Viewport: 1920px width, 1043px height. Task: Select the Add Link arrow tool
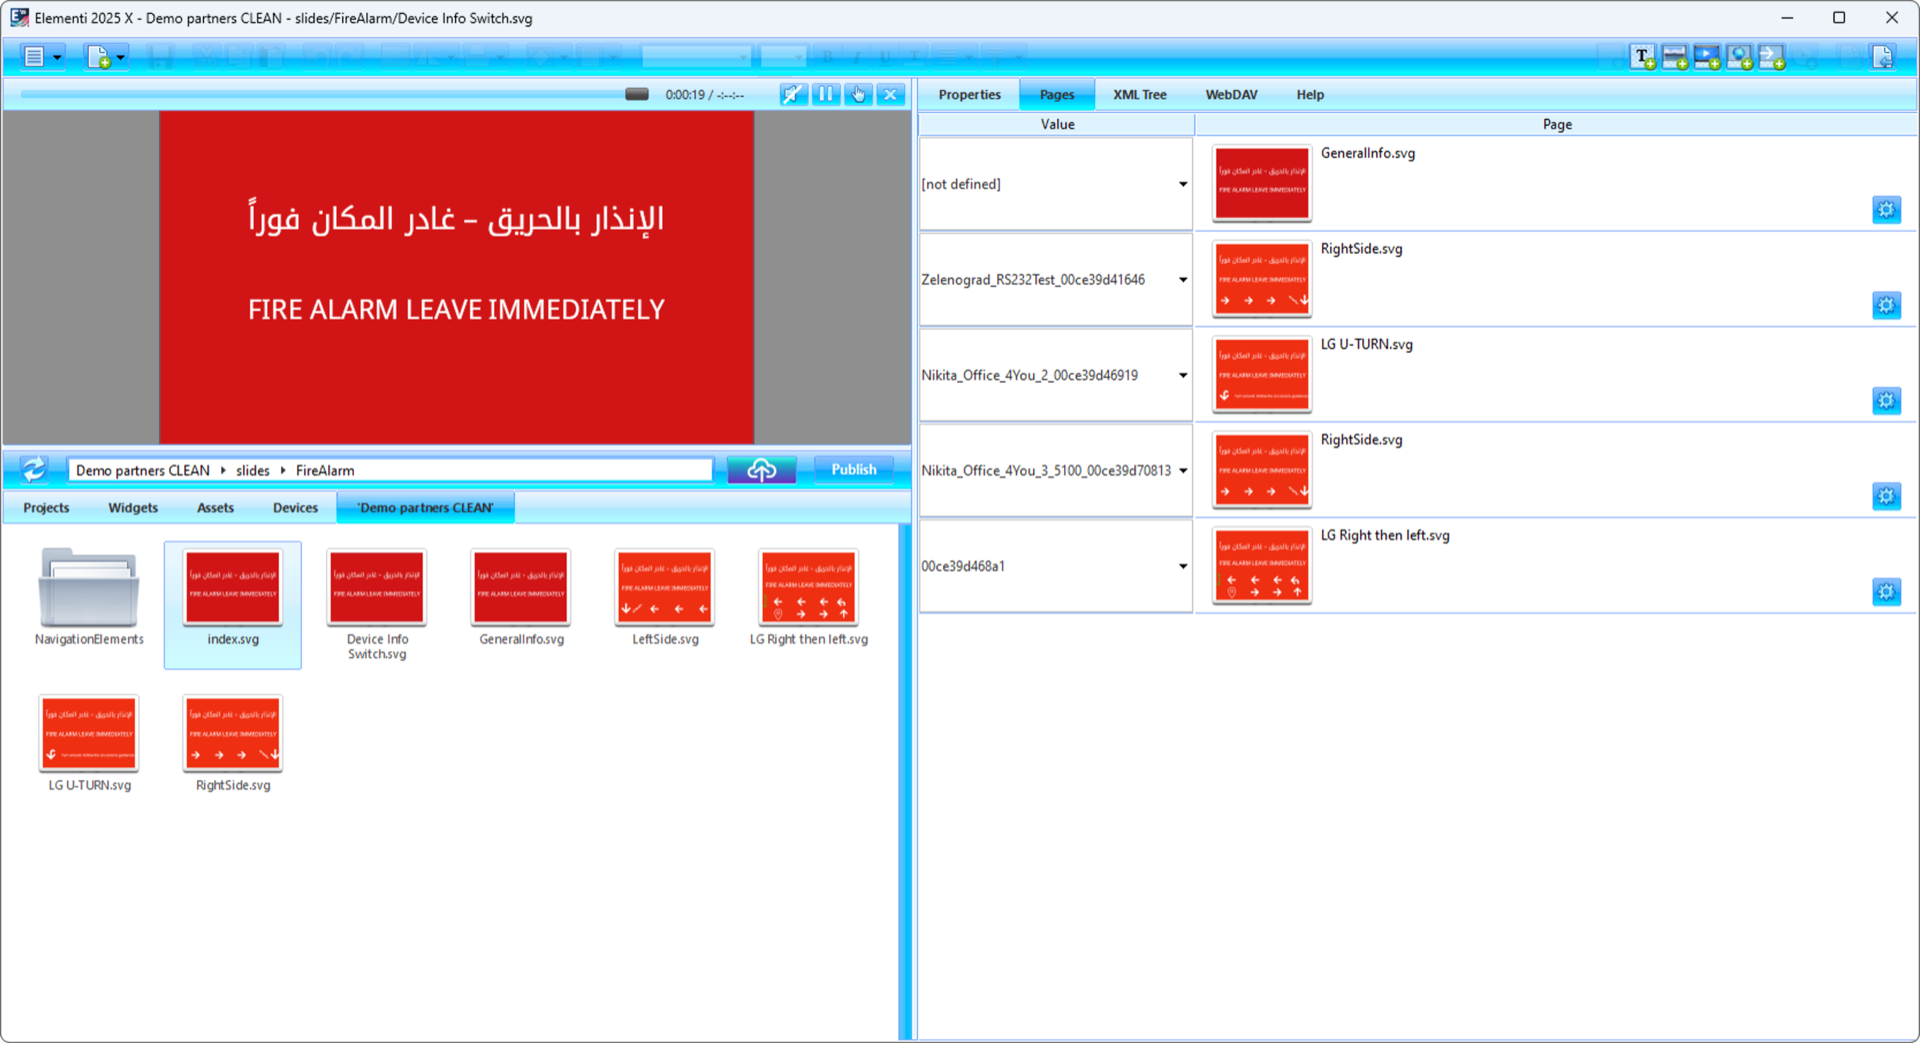pyautogui.click(x=1772, y=57)
